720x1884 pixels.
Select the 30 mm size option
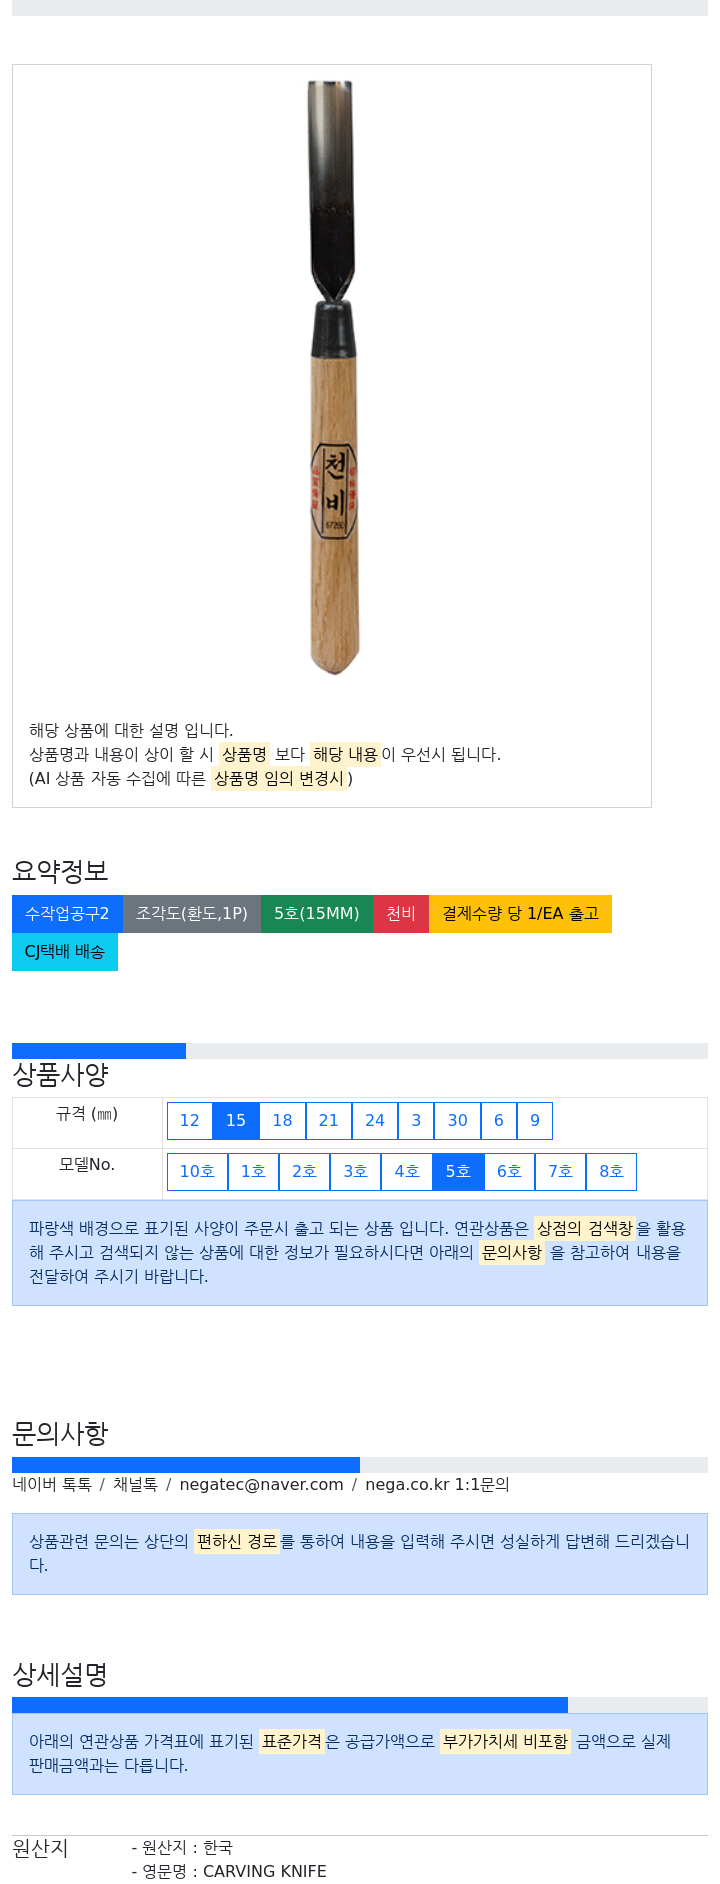(x=457, y=1121)
